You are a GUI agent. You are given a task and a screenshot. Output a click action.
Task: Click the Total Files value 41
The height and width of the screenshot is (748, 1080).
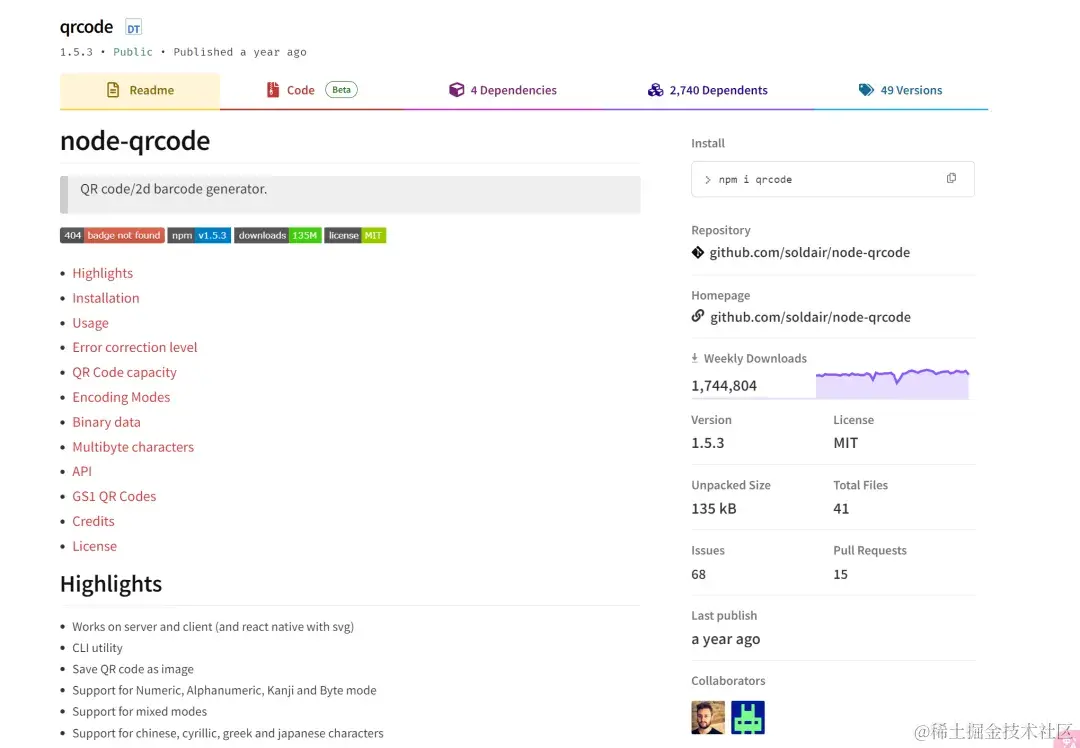point(841,508)
